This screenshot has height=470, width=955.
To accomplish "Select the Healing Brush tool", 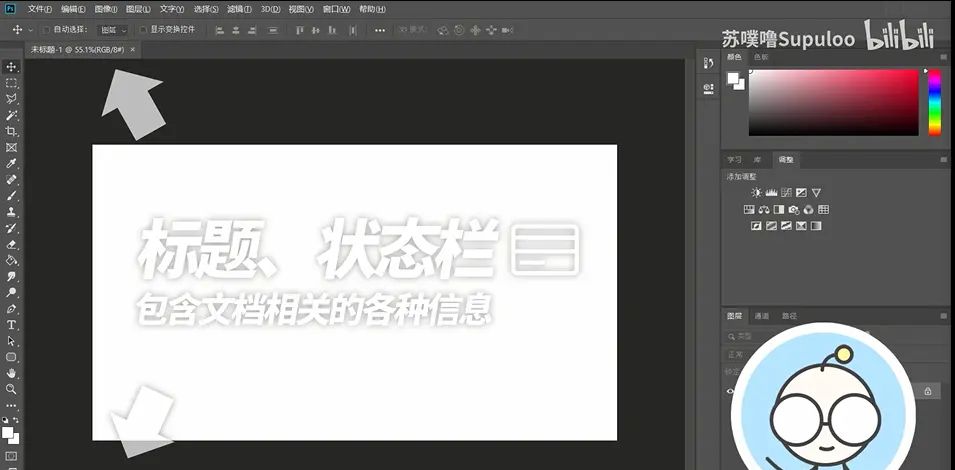I will pos(11,180).
